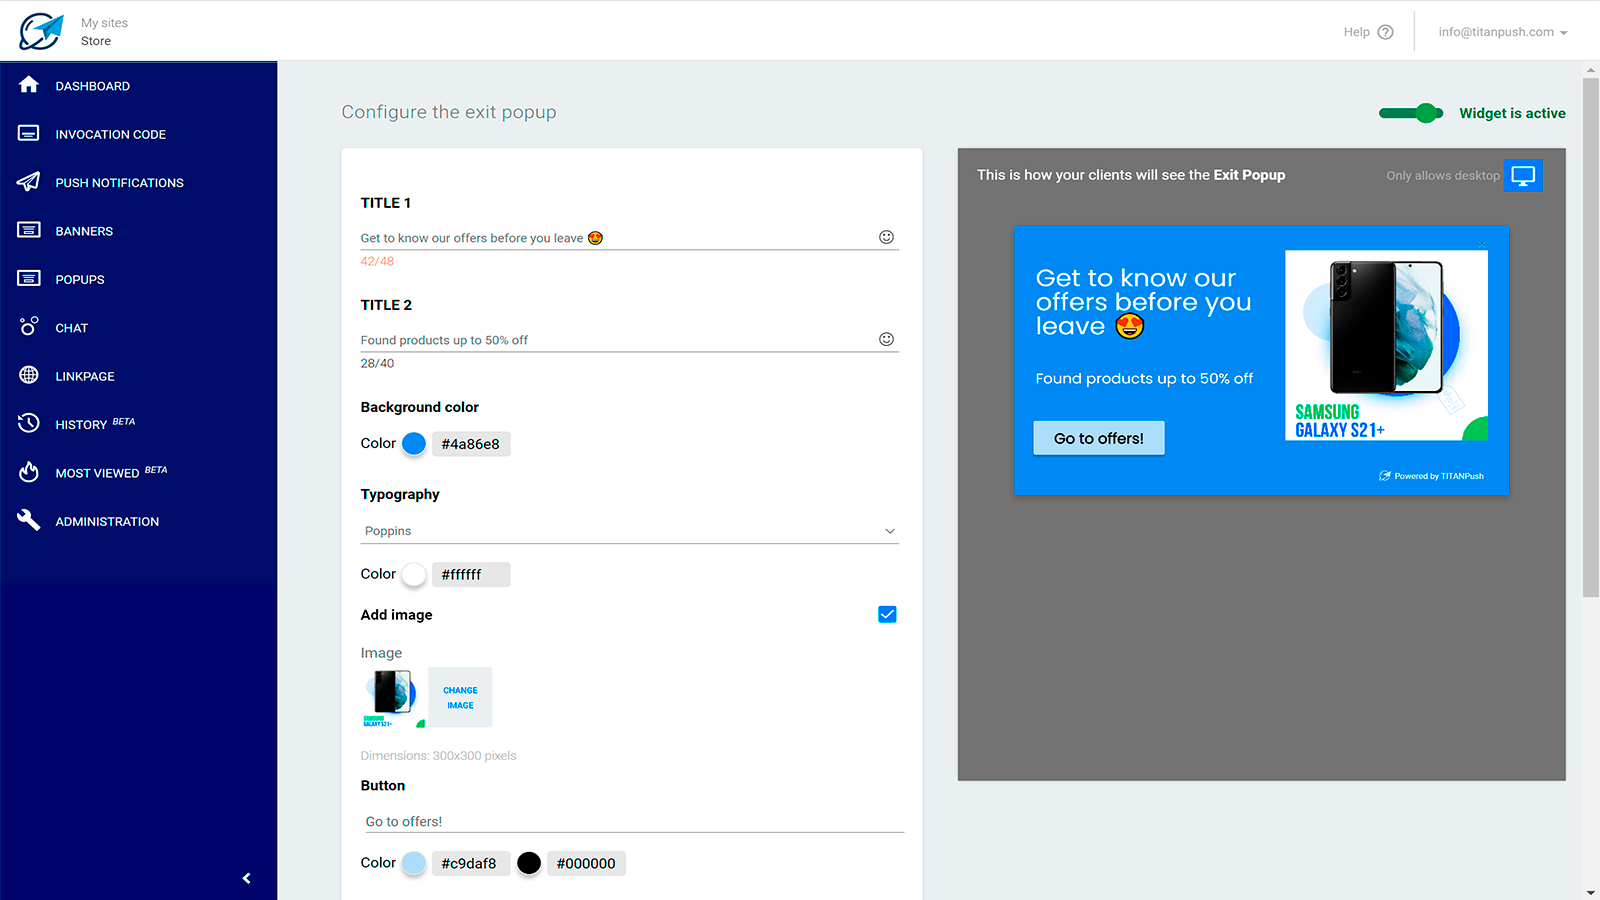Pick the blue background color swatch
Screen dimensions: 1600x900
coord(414,444)
